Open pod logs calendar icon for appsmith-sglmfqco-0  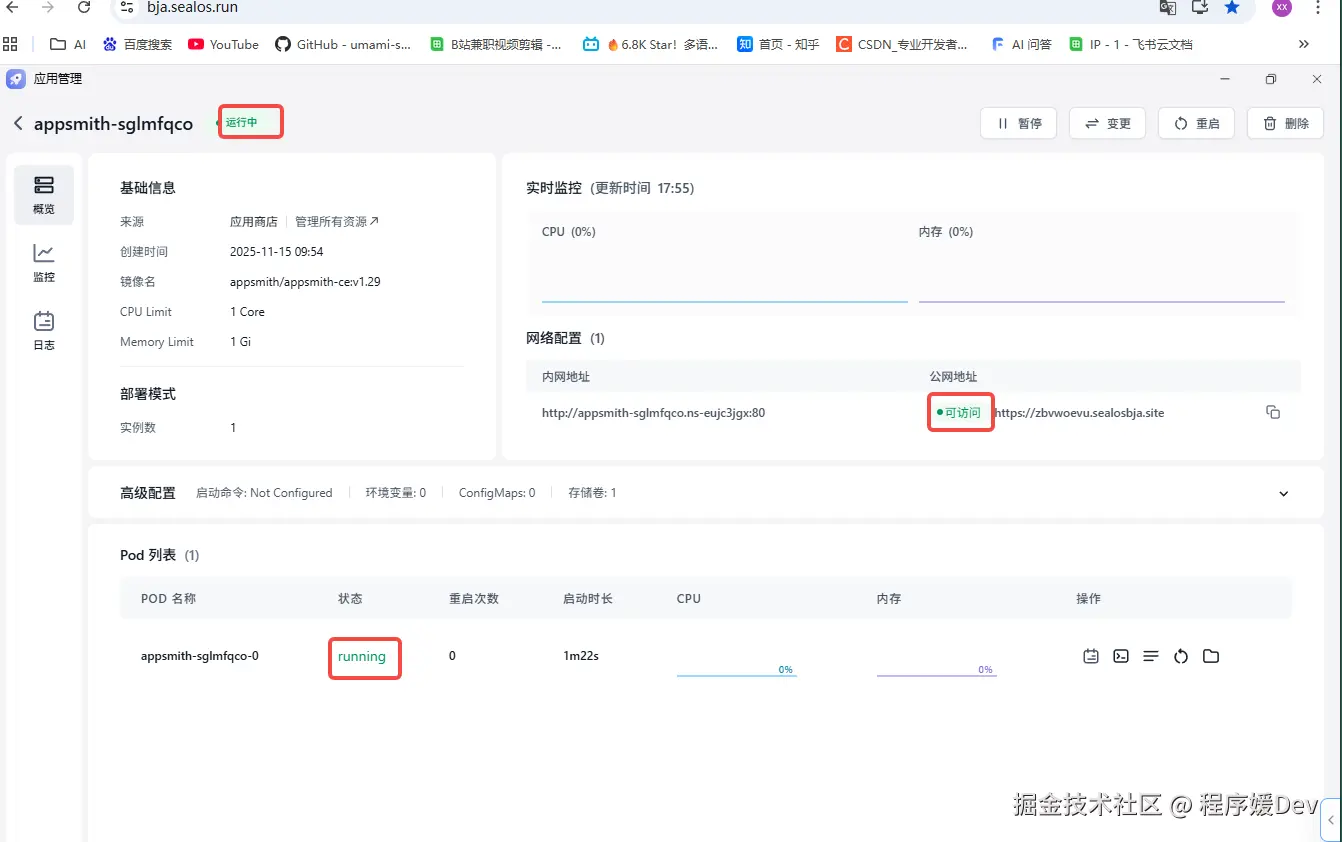click(x=1091, y=656)
